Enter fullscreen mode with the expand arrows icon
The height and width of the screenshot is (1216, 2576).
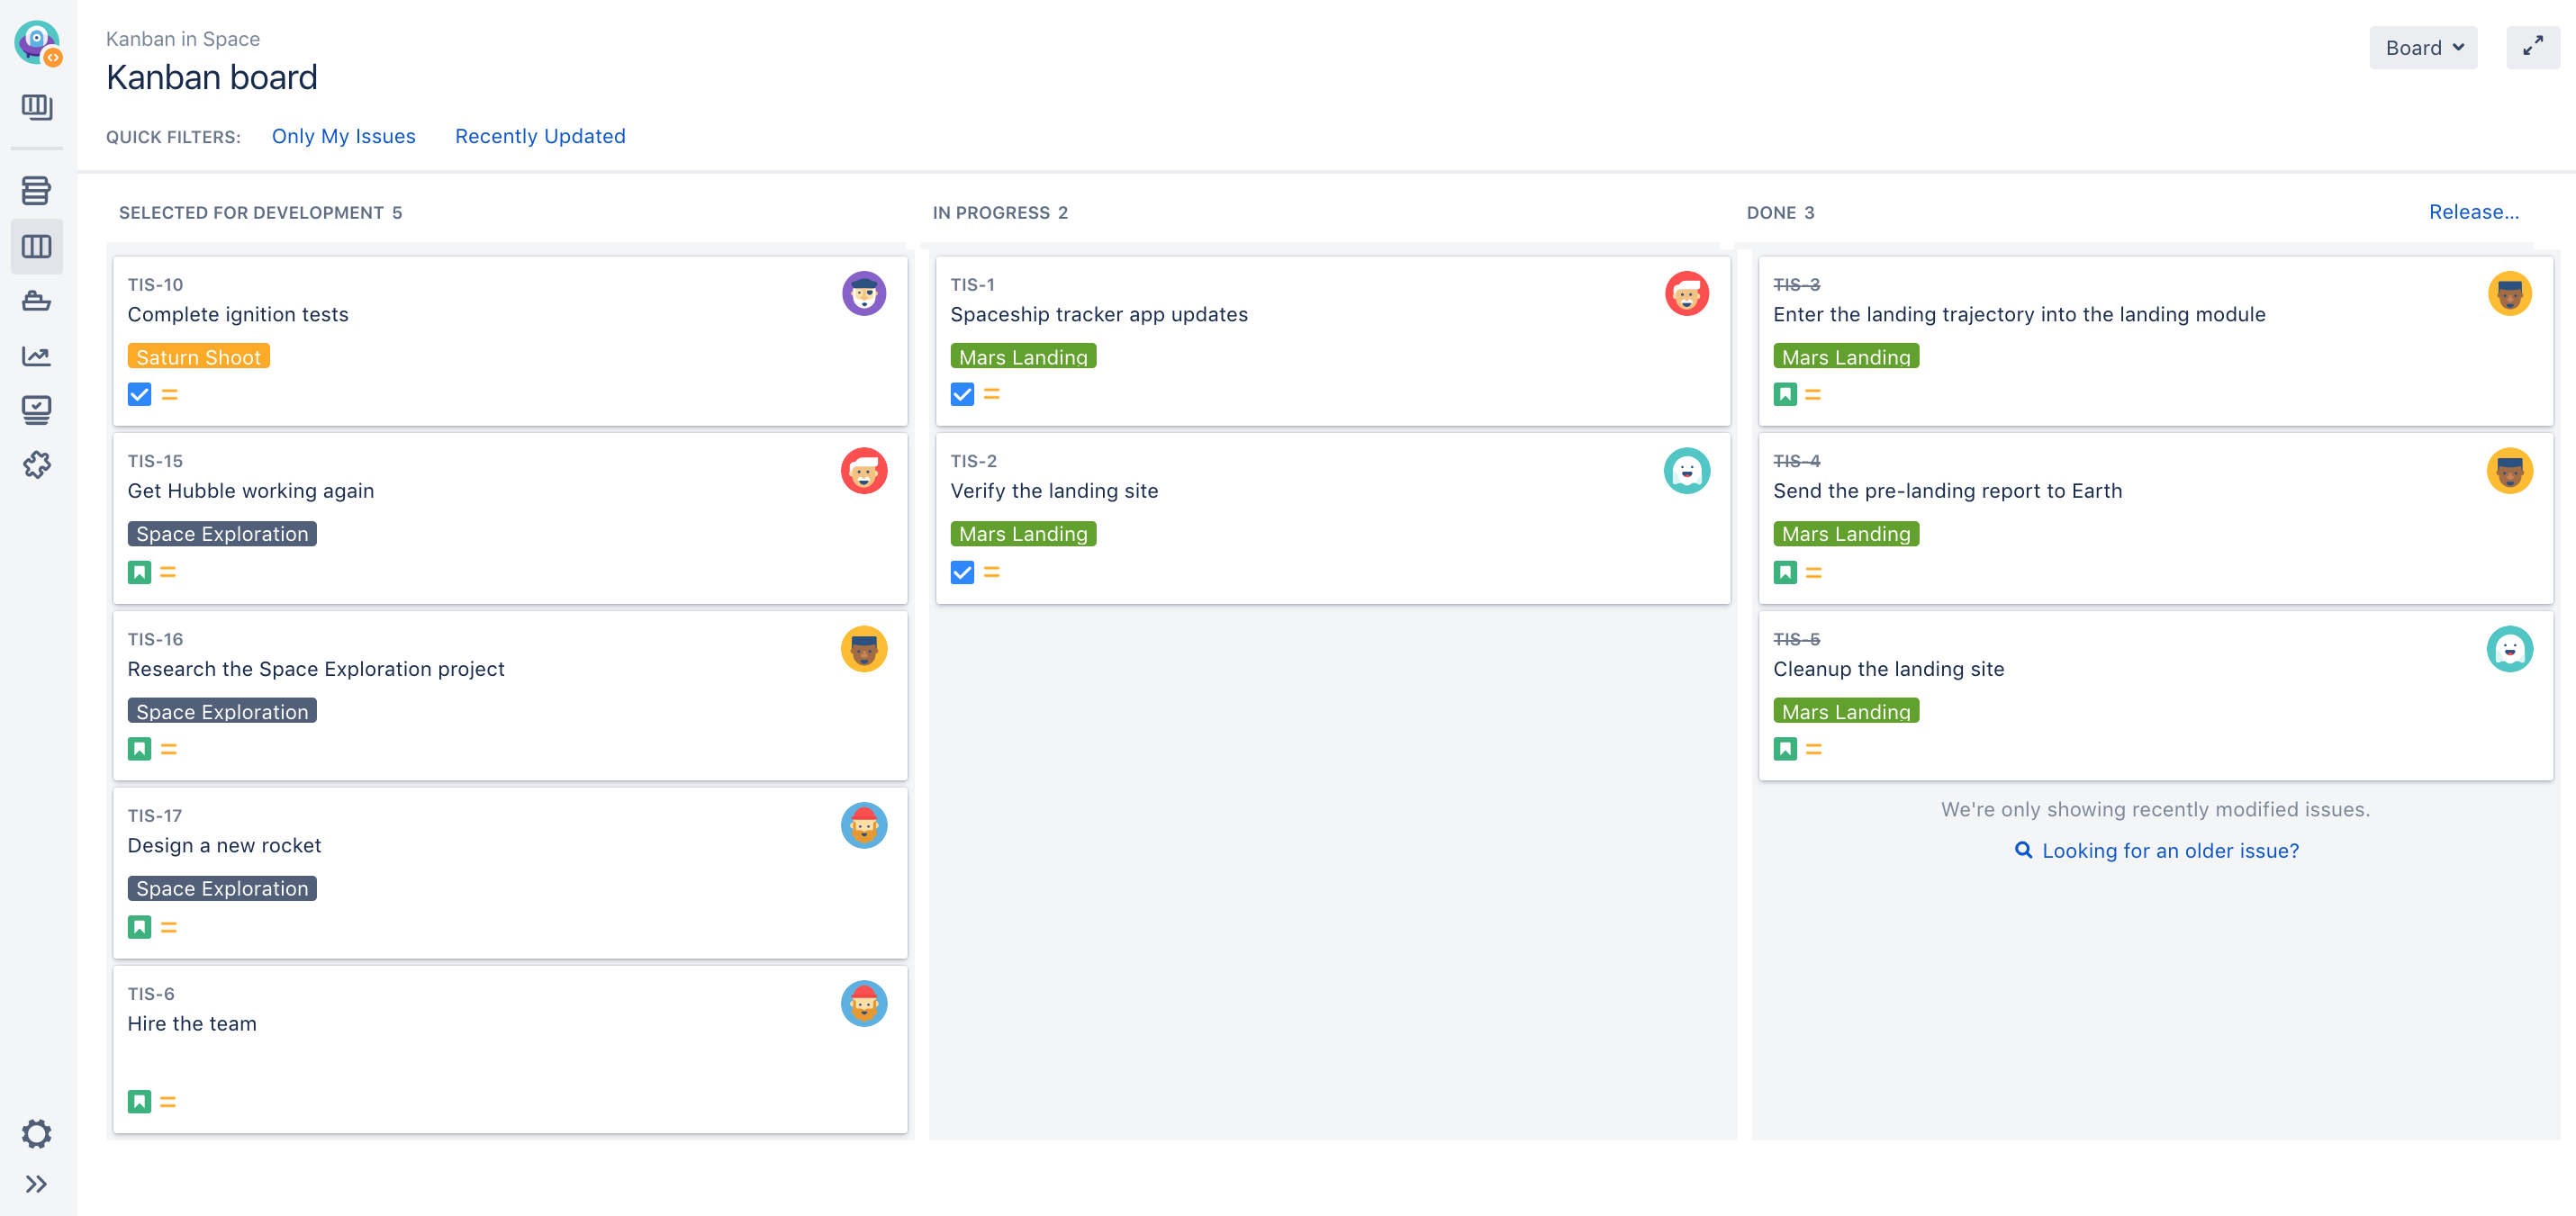click(2532, 47)
